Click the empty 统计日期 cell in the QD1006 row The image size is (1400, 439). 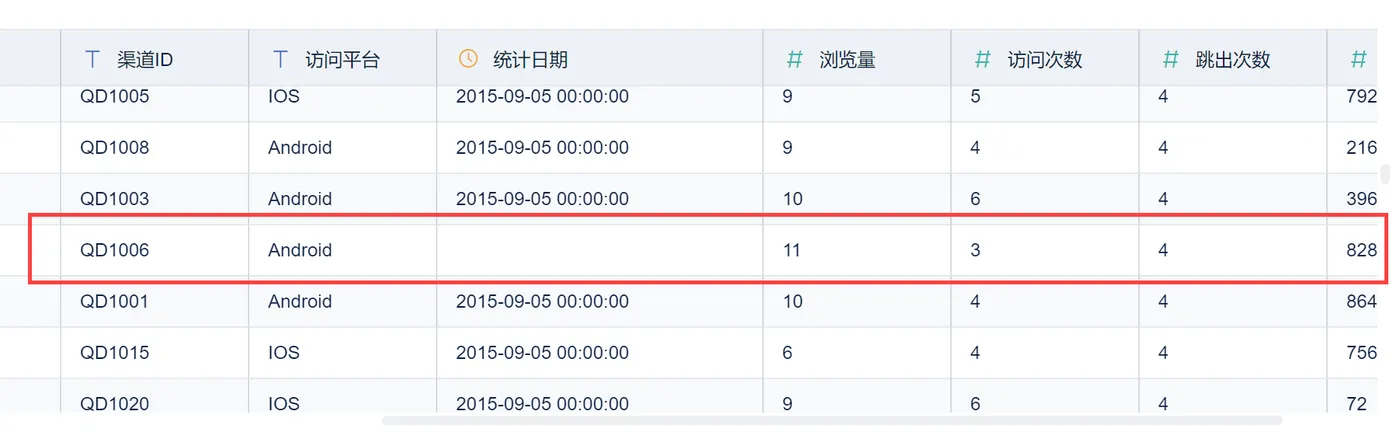pos(599,250)
